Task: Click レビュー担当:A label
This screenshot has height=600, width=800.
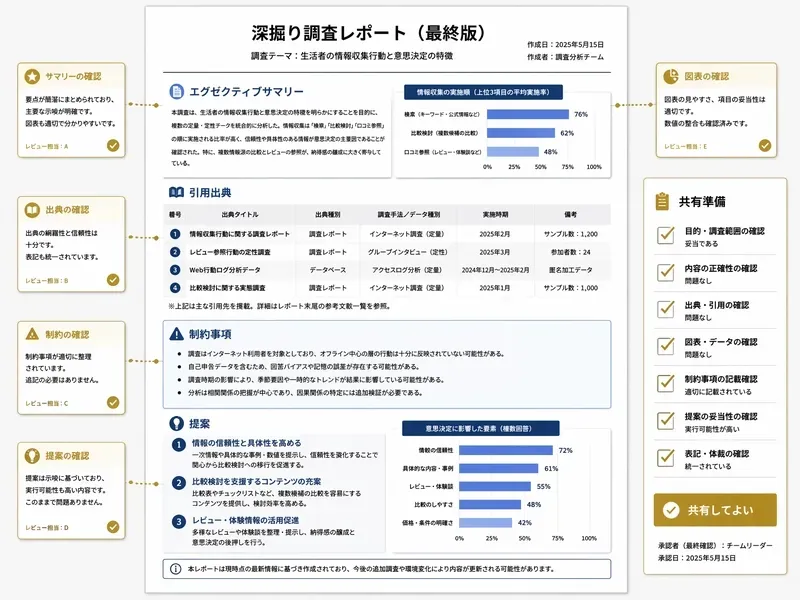Action: (x=47, y=146)
